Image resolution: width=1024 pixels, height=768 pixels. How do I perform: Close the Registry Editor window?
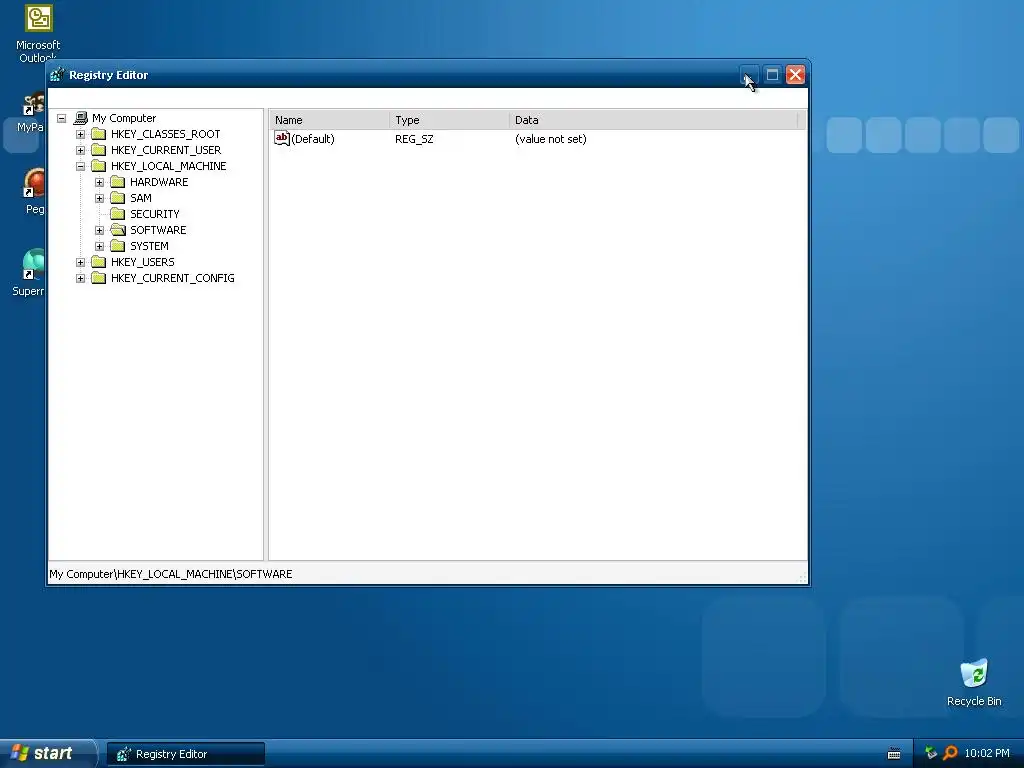point(795,75)
